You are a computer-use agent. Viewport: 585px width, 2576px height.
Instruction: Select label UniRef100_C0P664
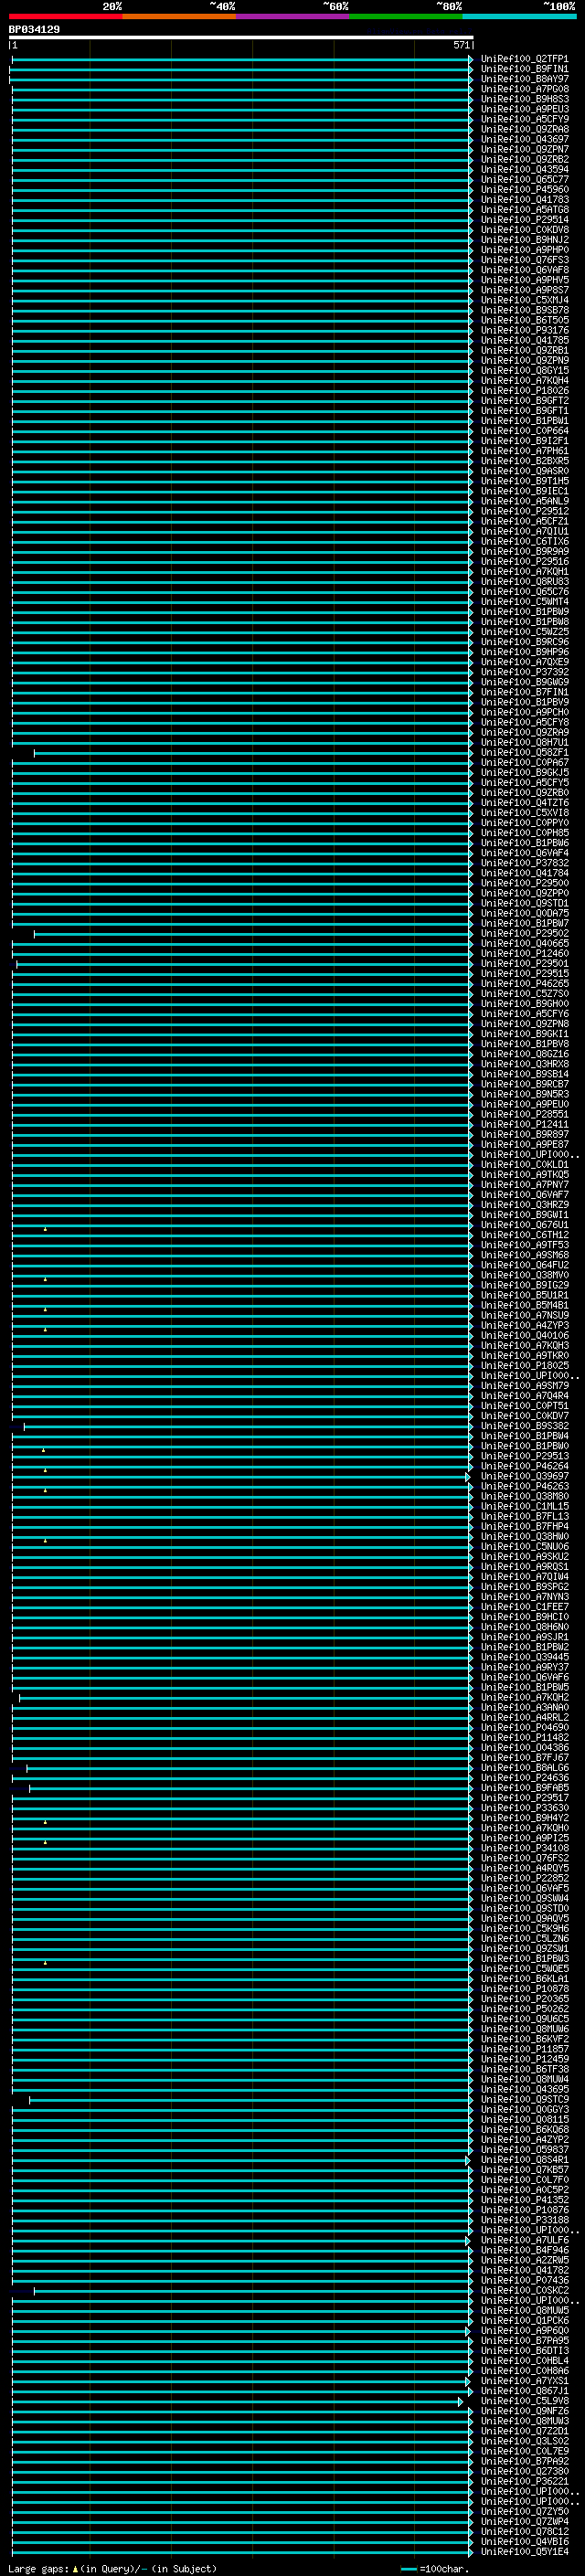click(524, 431)
